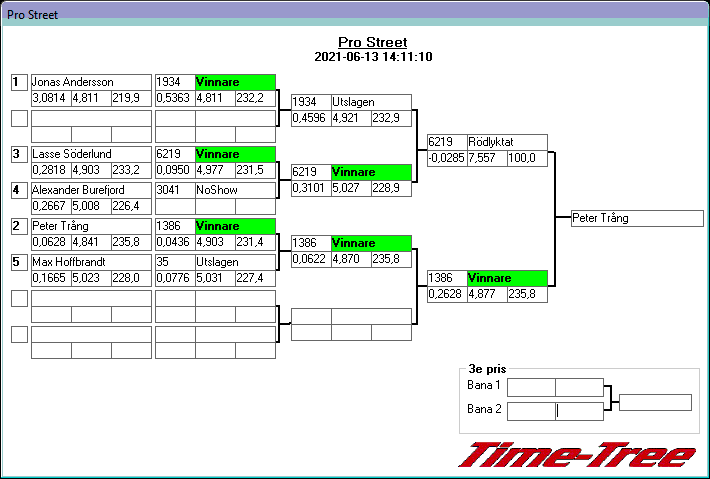Click the Time-Tree logo

[577, 455]
